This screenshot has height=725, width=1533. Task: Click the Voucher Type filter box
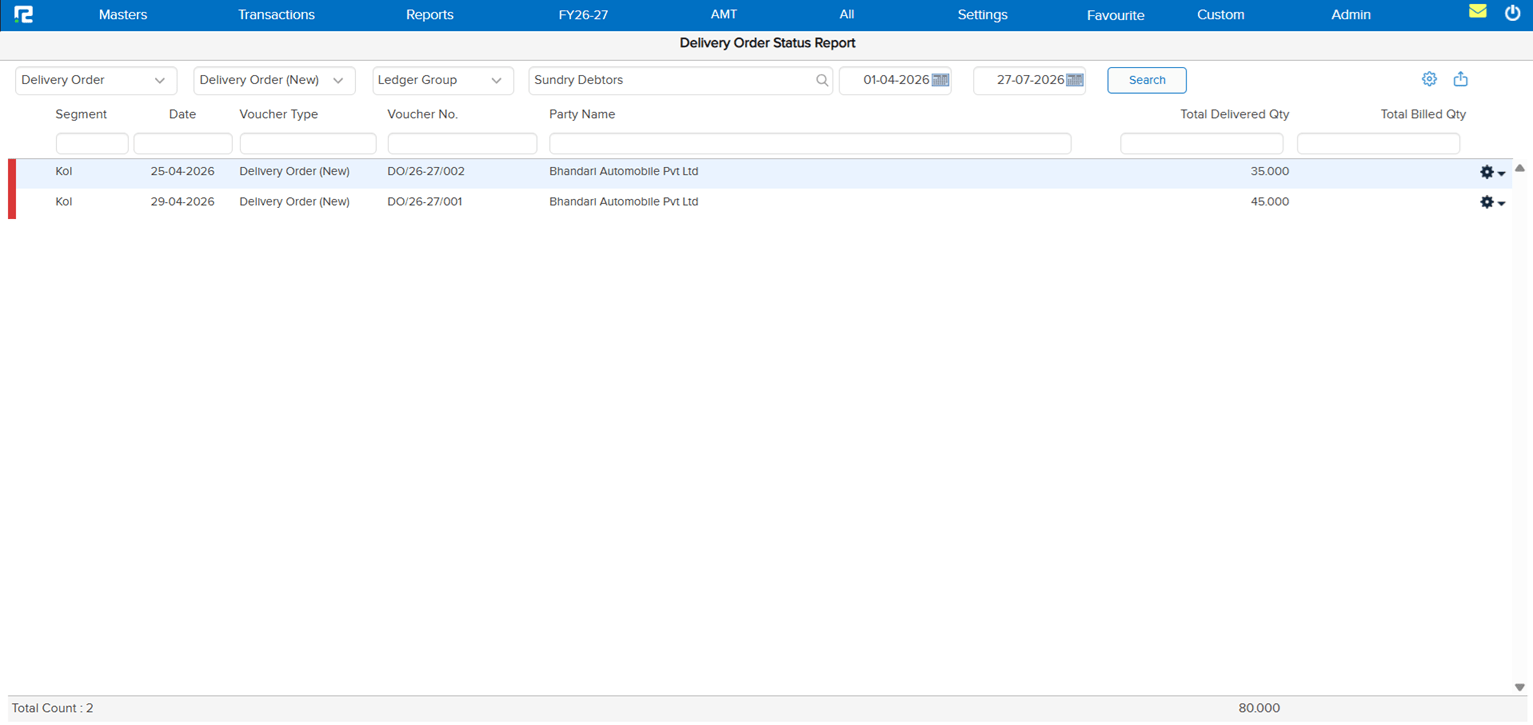click(308, 144)
